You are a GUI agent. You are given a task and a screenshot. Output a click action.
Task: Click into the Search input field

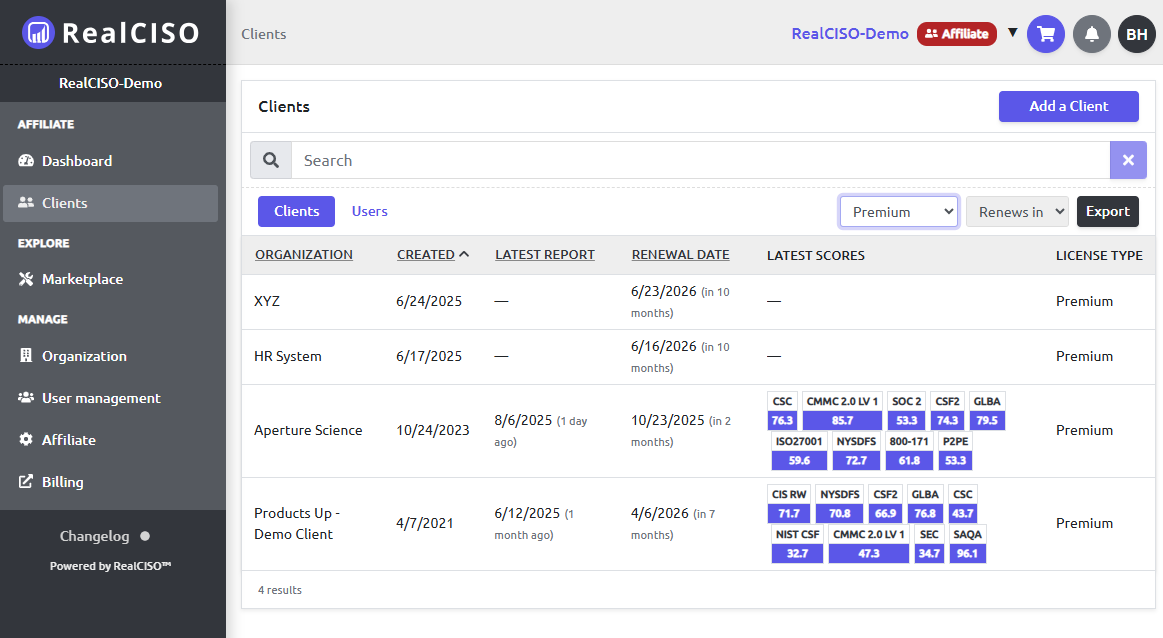(700, 160)
